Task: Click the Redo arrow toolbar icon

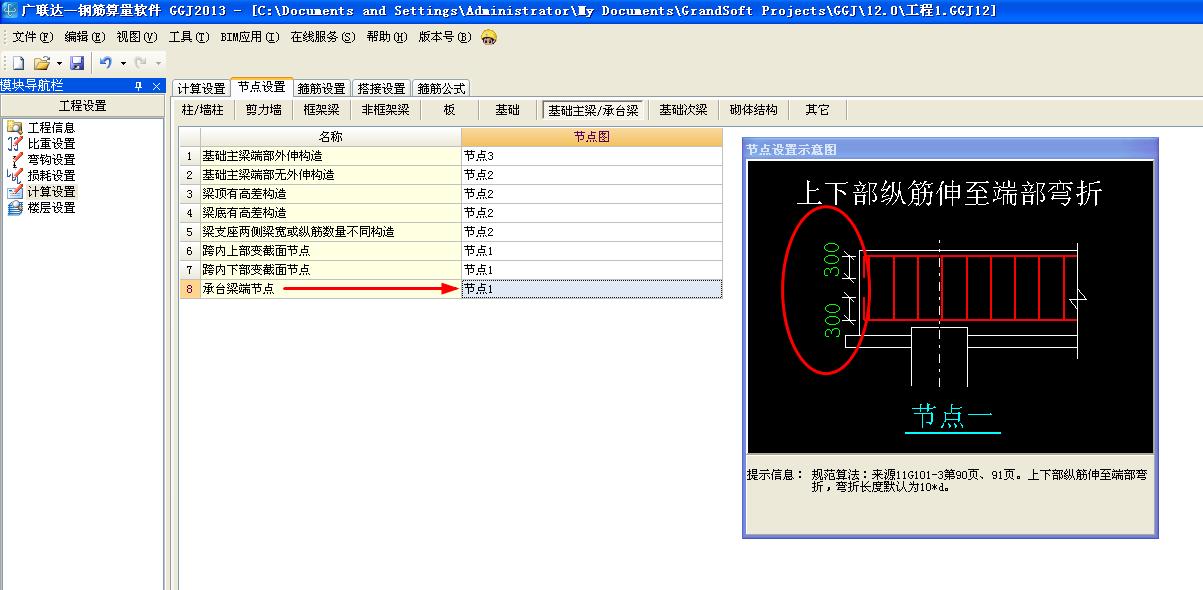Action: tap(141, 62)
